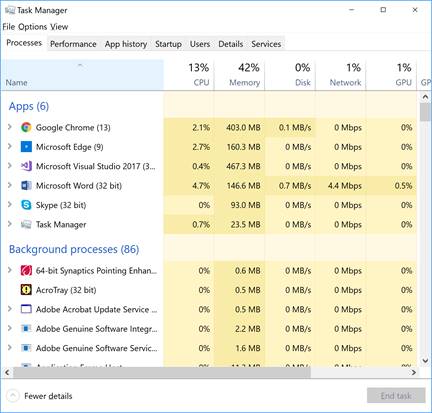
Task: Click the AcroTray process icon
Action: click(x=26, y=290)
